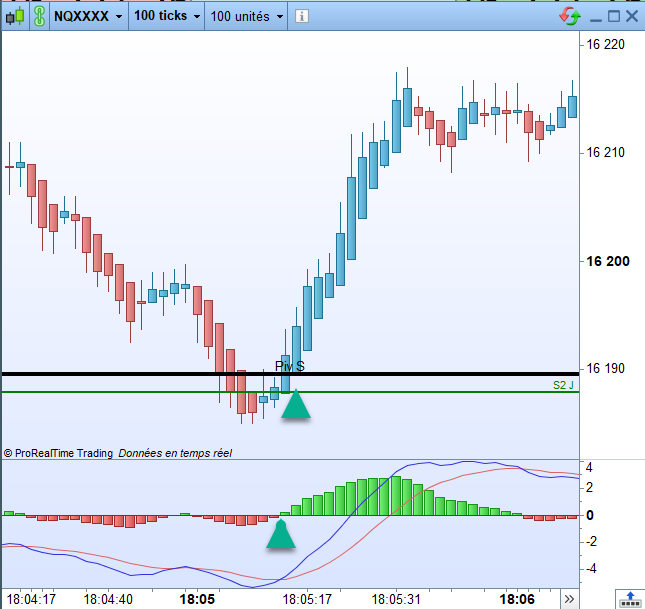This screenshot has height=609, width=645.
Task: Click the 18:04:40 time axis label
Action: [108, 599]
